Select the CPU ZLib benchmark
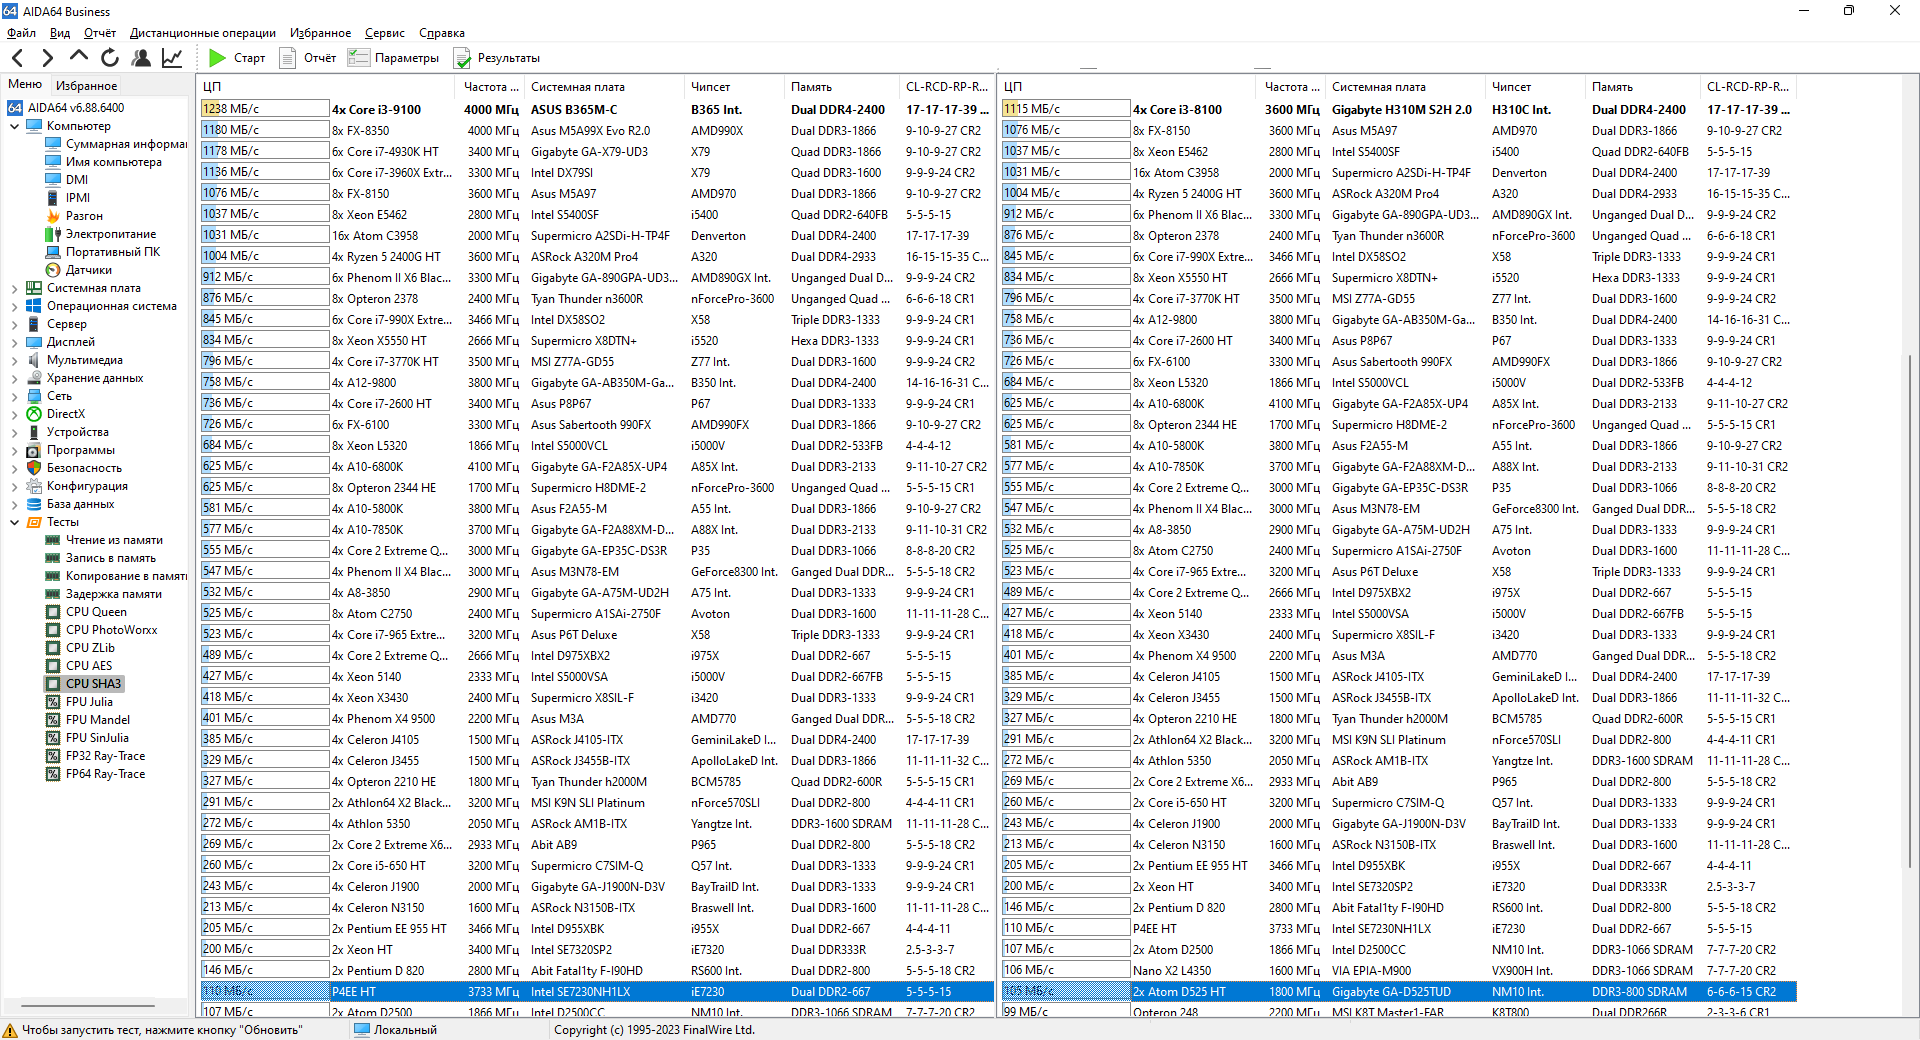 tap(80, 648)
